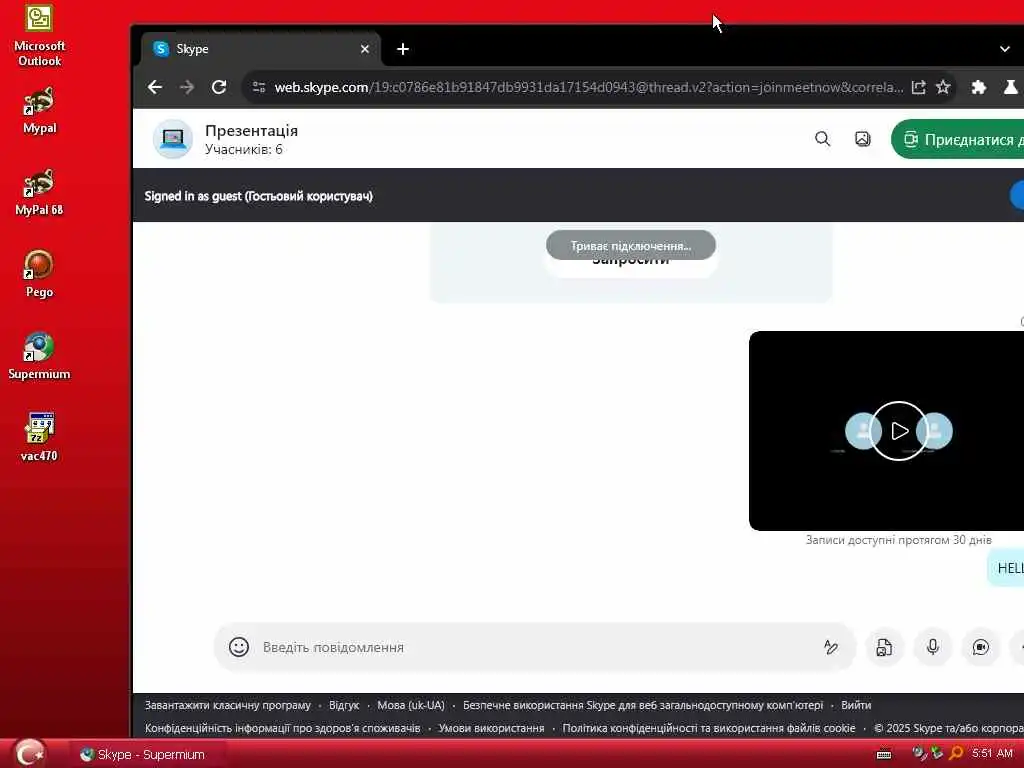Open the Умови використання link
1024x768 pixels.
pyautogui.click(x=491, y=728)
